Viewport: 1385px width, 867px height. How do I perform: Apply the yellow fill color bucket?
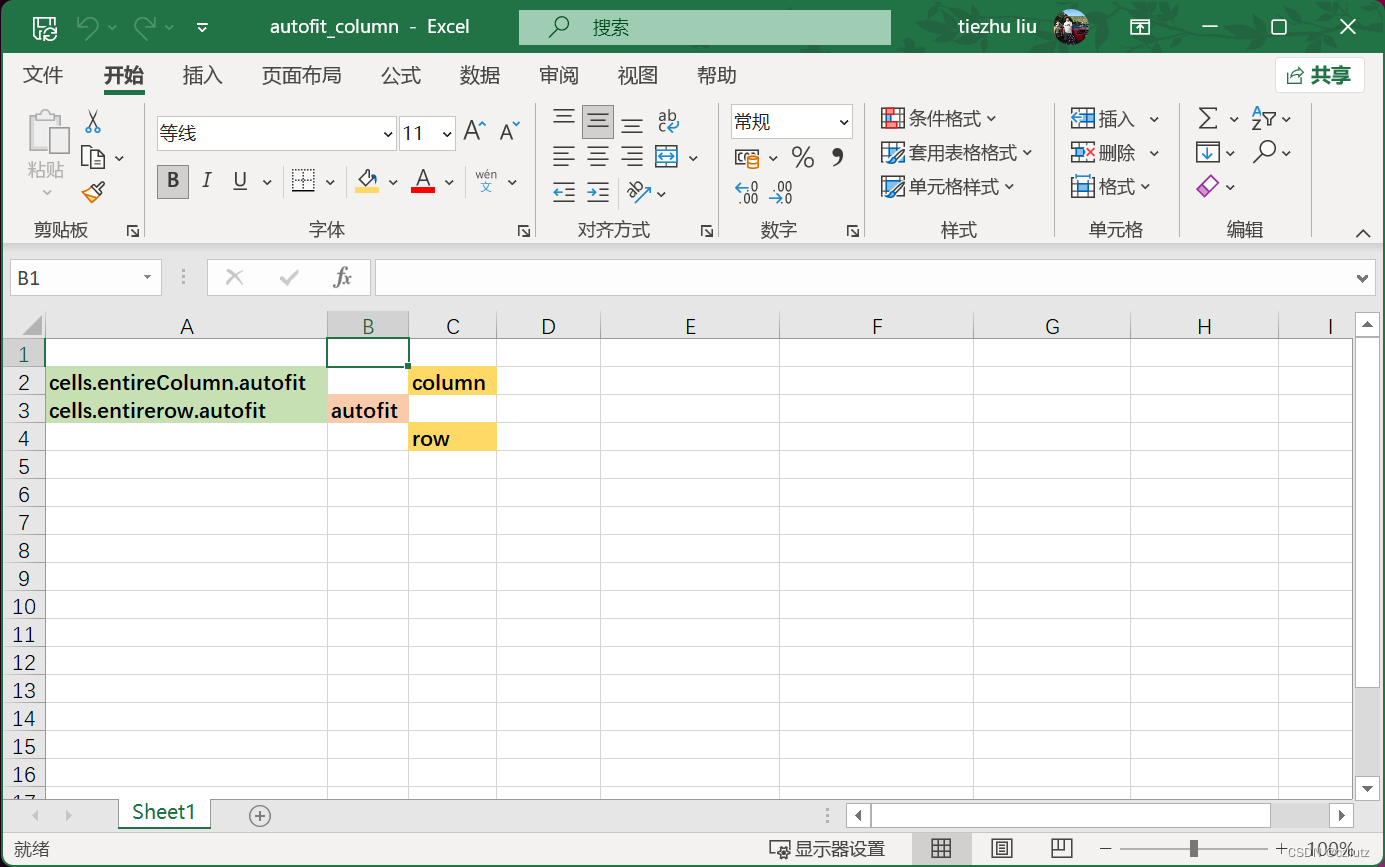tap(367, 181)
